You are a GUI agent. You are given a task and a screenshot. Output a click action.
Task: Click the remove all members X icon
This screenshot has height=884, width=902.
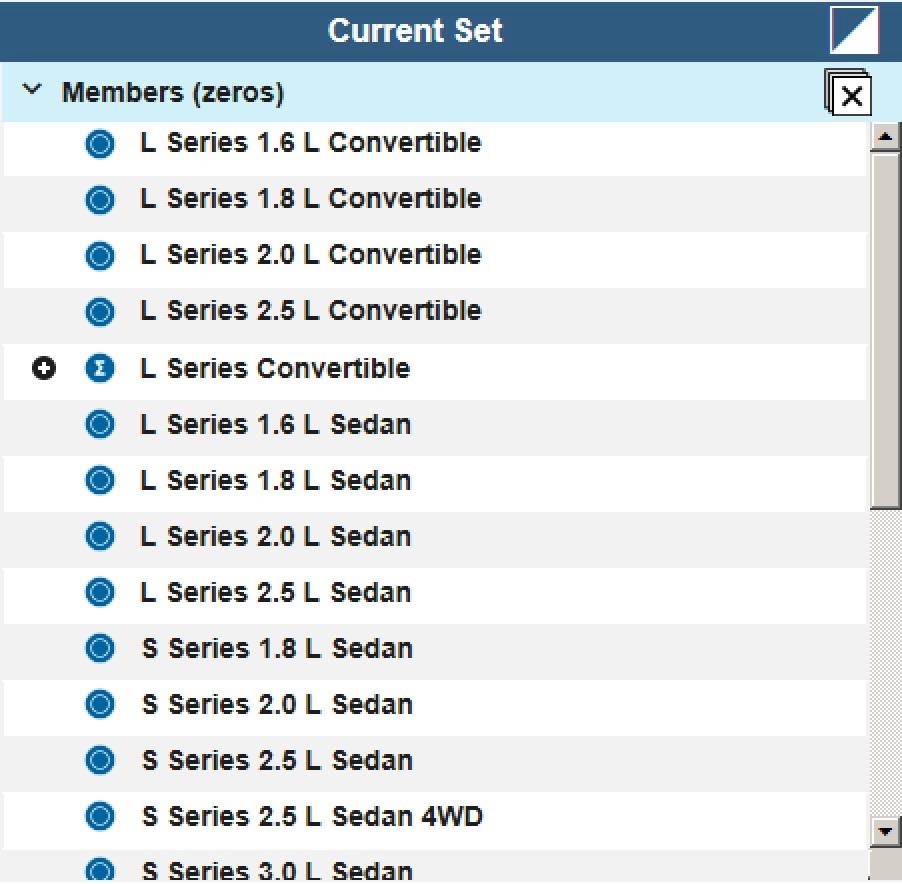(x=849, y=93)
